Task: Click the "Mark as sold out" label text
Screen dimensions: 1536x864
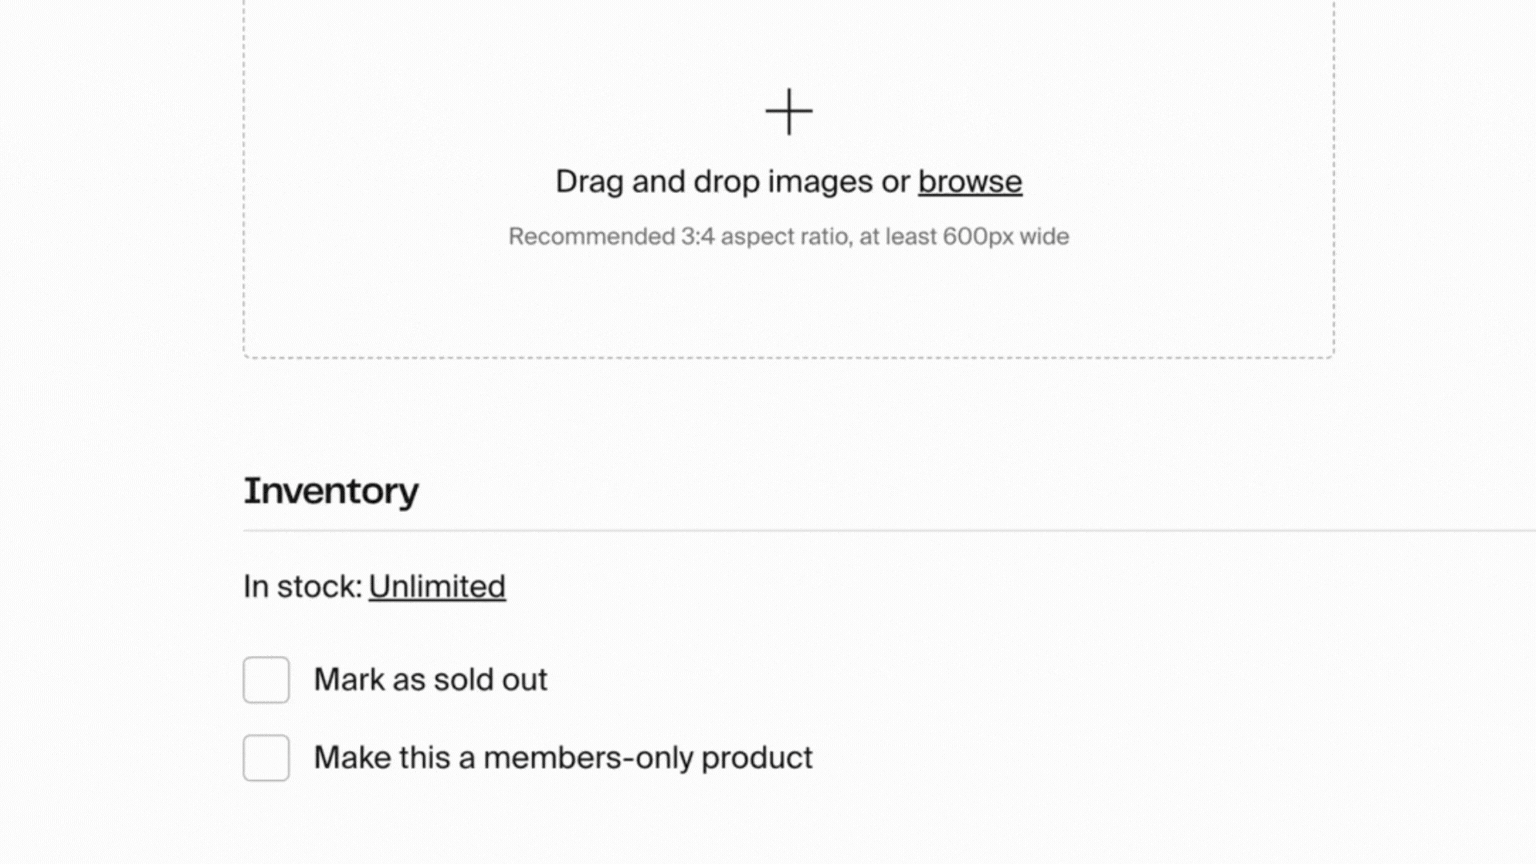Action: [x=430, y=680]
